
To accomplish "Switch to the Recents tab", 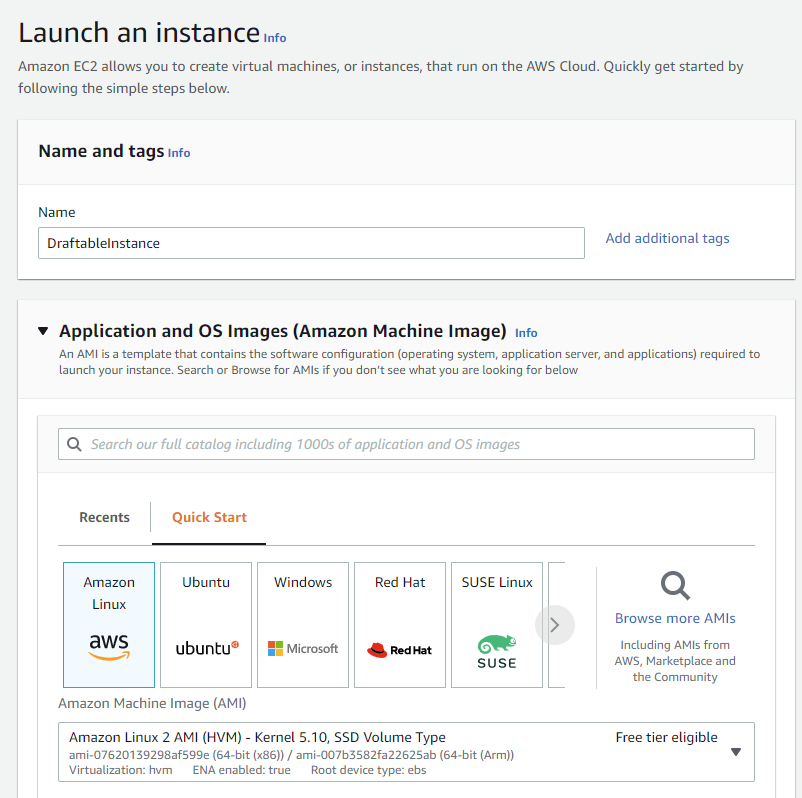I will 104,517.
